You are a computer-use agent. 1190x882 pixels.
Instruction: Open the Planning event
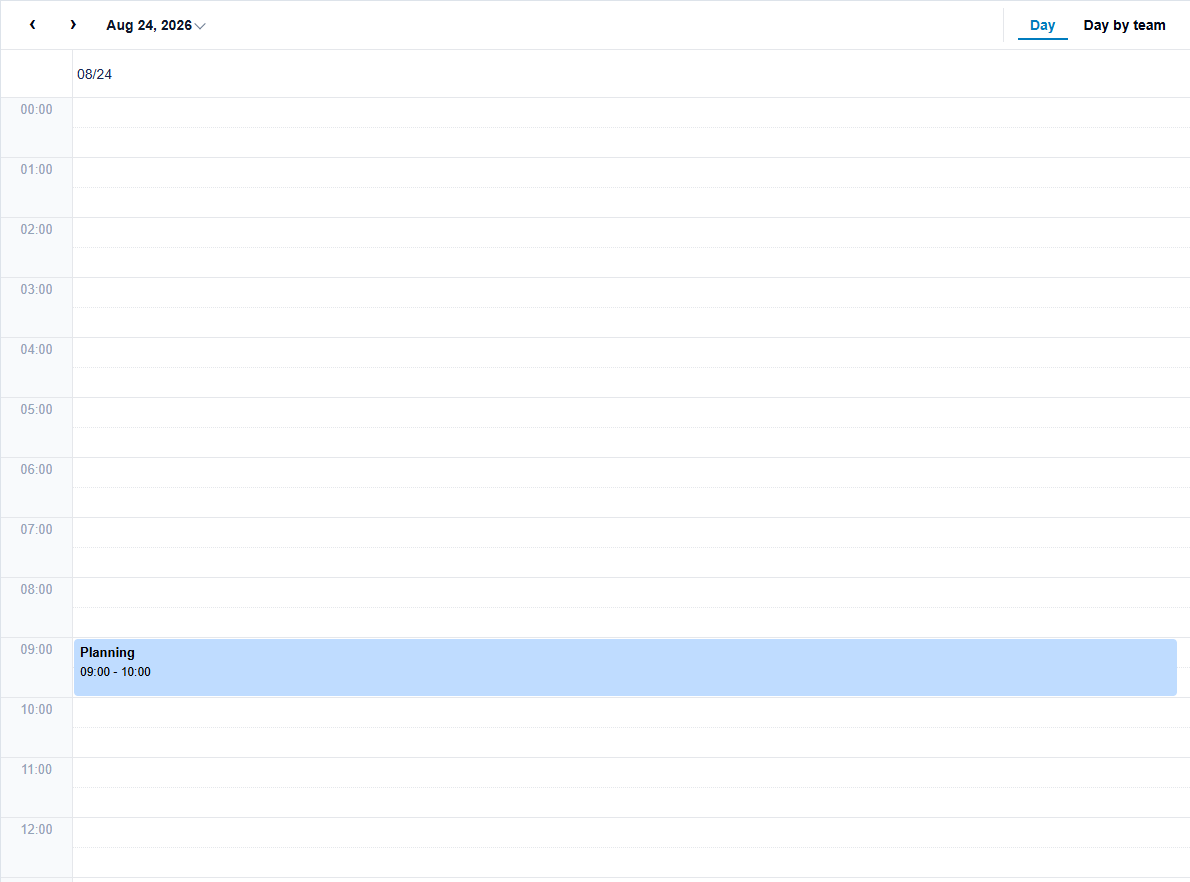[x=625, y=667]
